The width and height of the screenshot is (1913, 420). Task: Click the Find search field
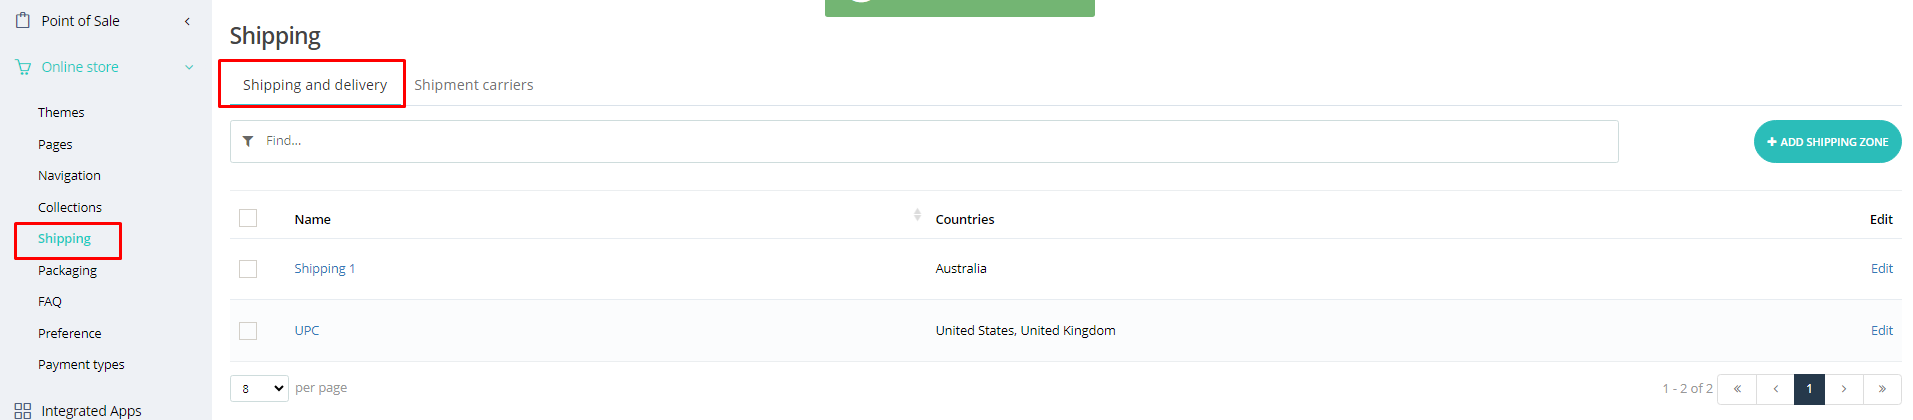pos(930,141)
